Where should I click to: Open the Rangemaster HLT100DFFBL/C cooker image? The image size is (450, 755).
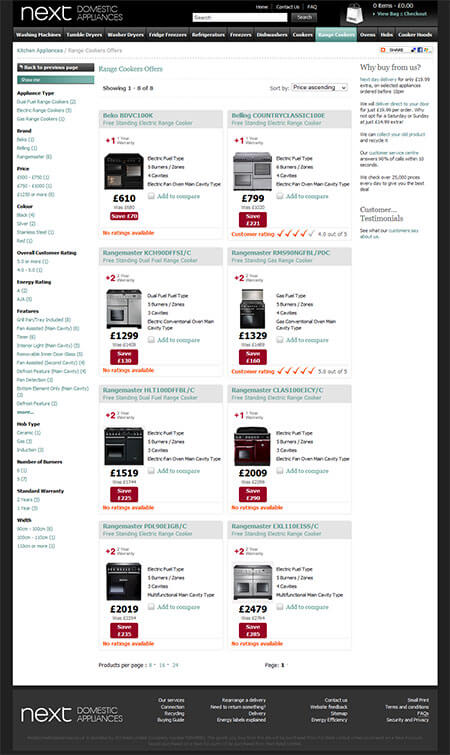click(124, 446)
